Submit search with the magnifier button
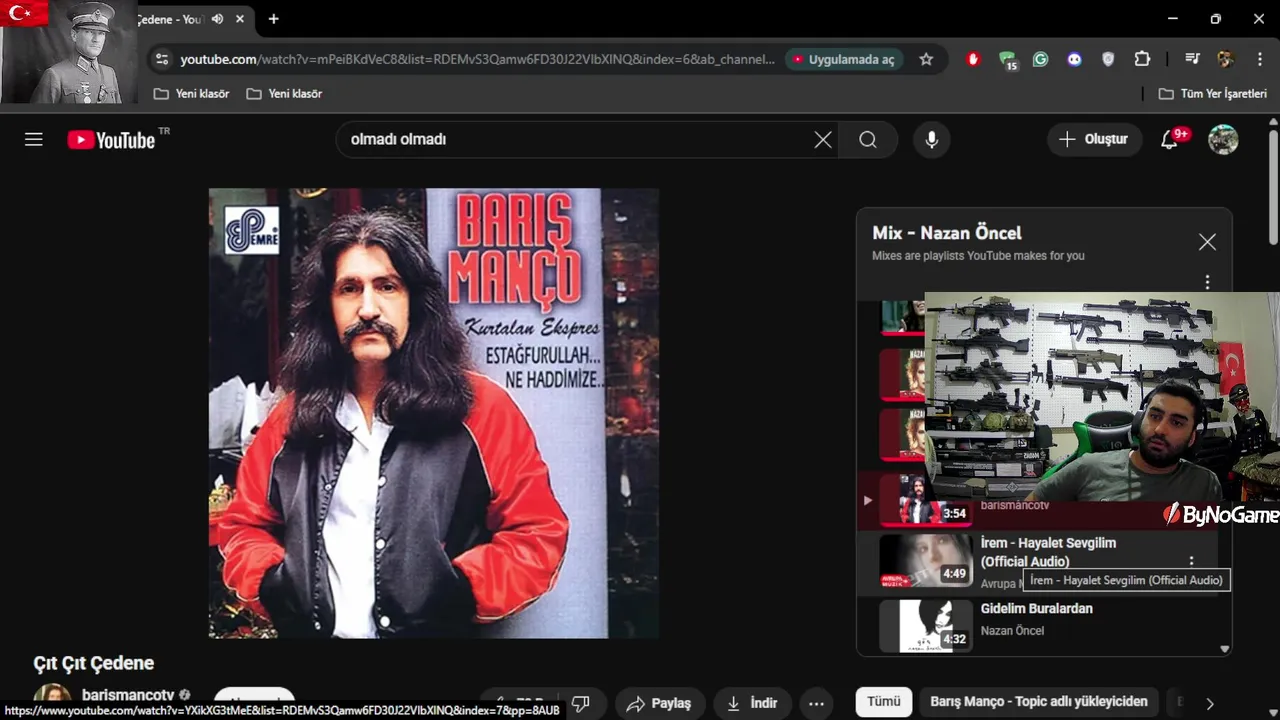Screen dimensions: 1280x720 [868, 140]
